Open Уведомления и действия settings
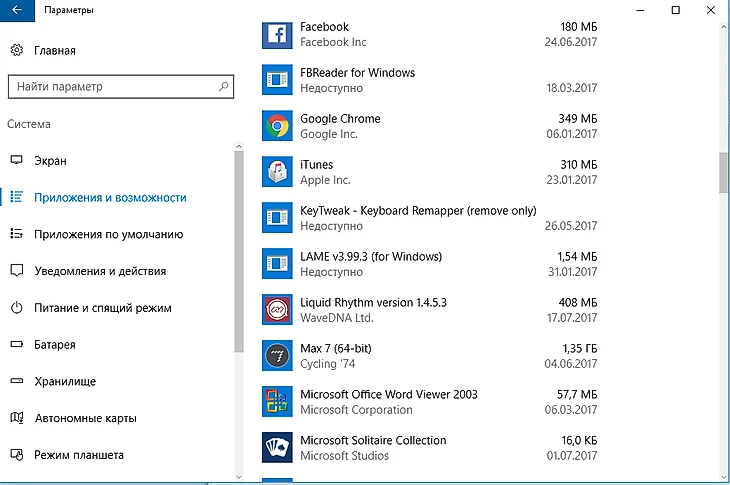This screenshot has width=730, height=485. [x=100, y=271]
